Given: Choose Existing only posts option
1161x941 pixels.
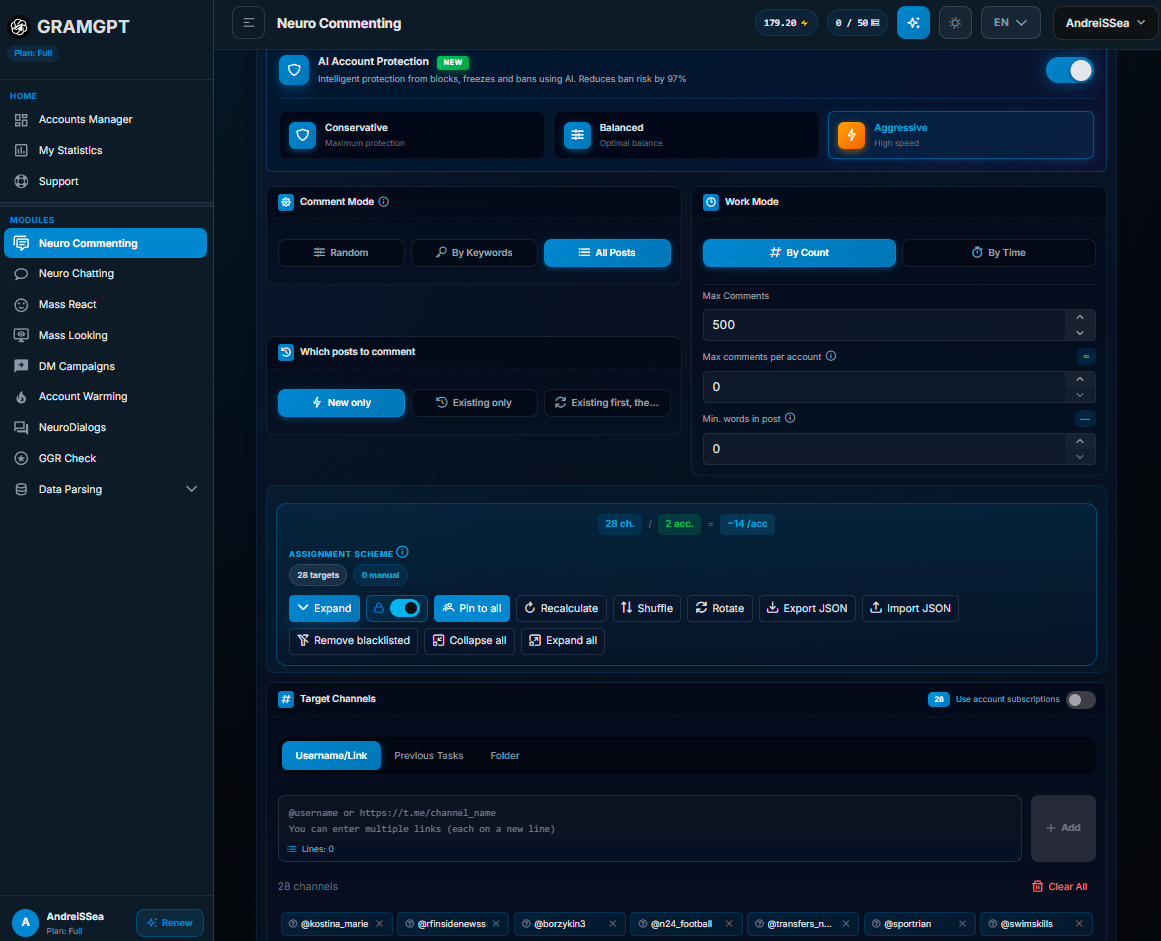Looking at the screenshot, I should (474, 403).
